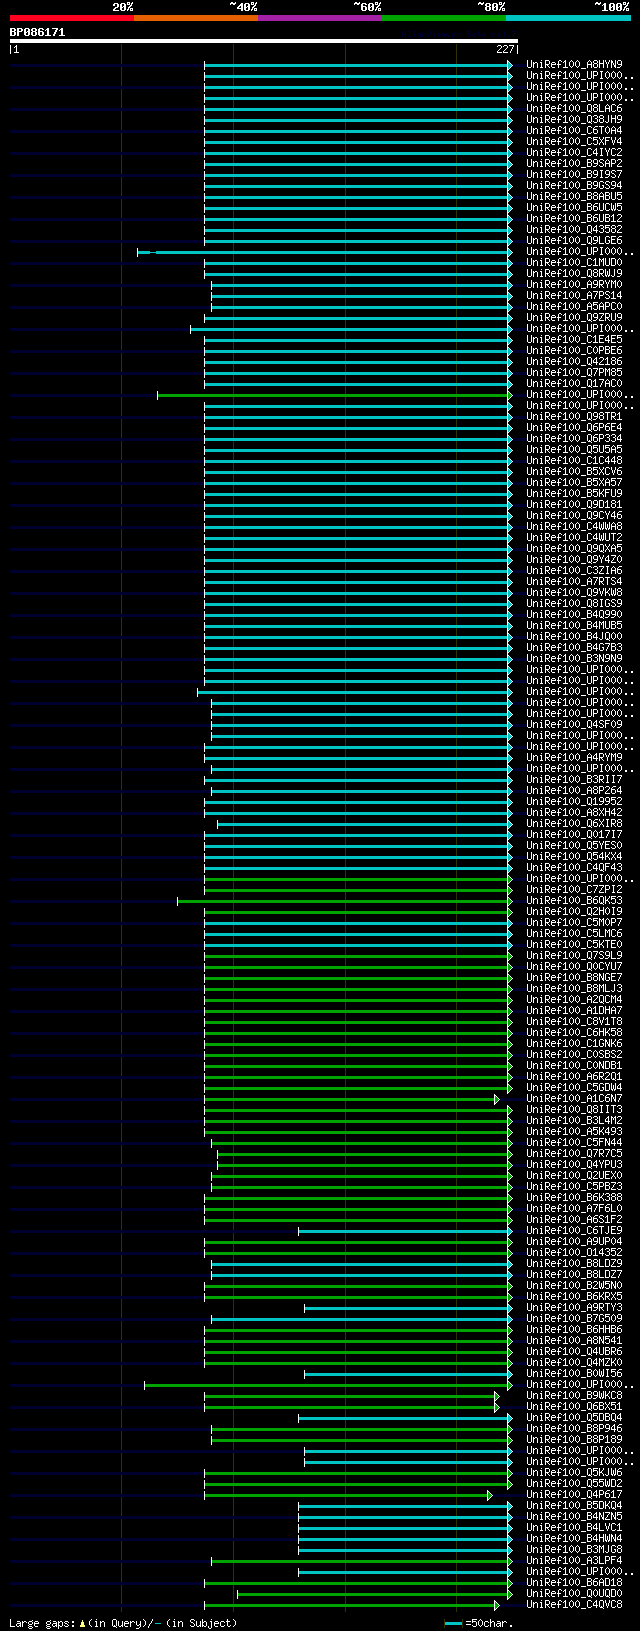Open hit UniRef100_B5DKQ4
The width and height of the screenshot is (640, 1631).
pos(574,1505)
